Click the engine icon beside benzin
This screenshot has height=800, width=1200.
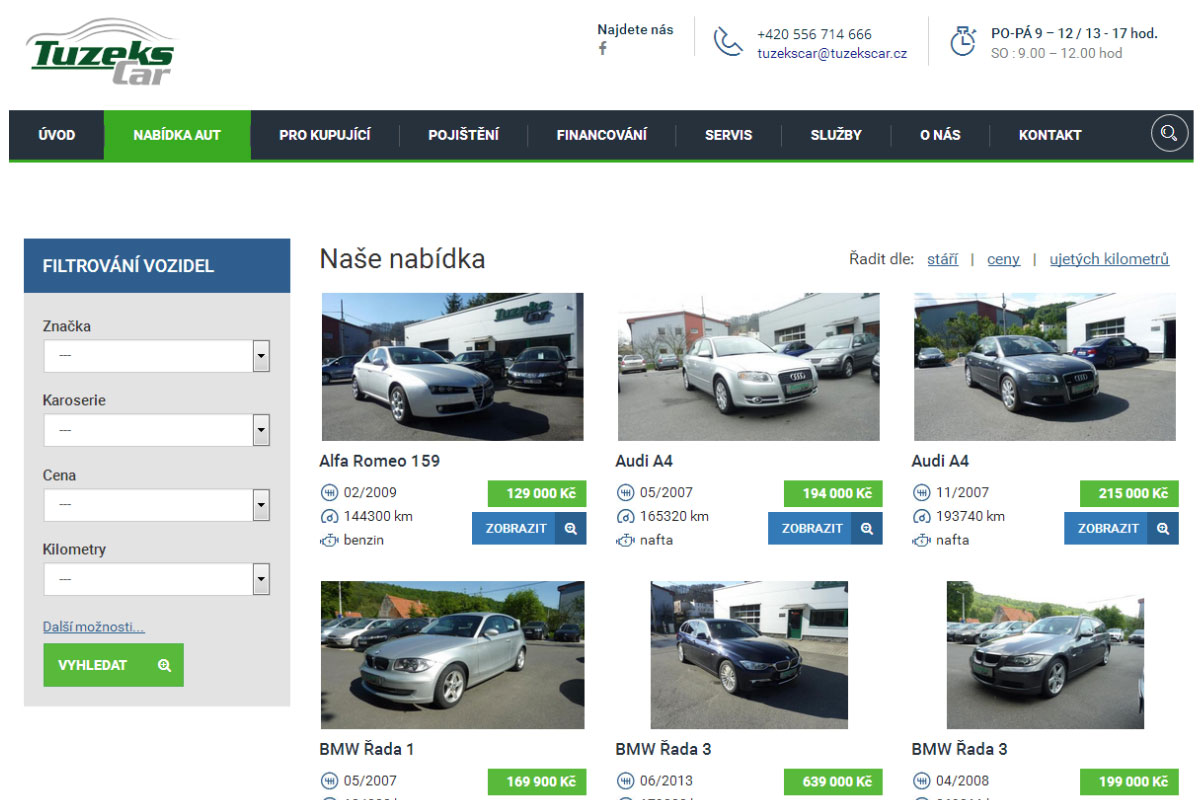[329, 540]
